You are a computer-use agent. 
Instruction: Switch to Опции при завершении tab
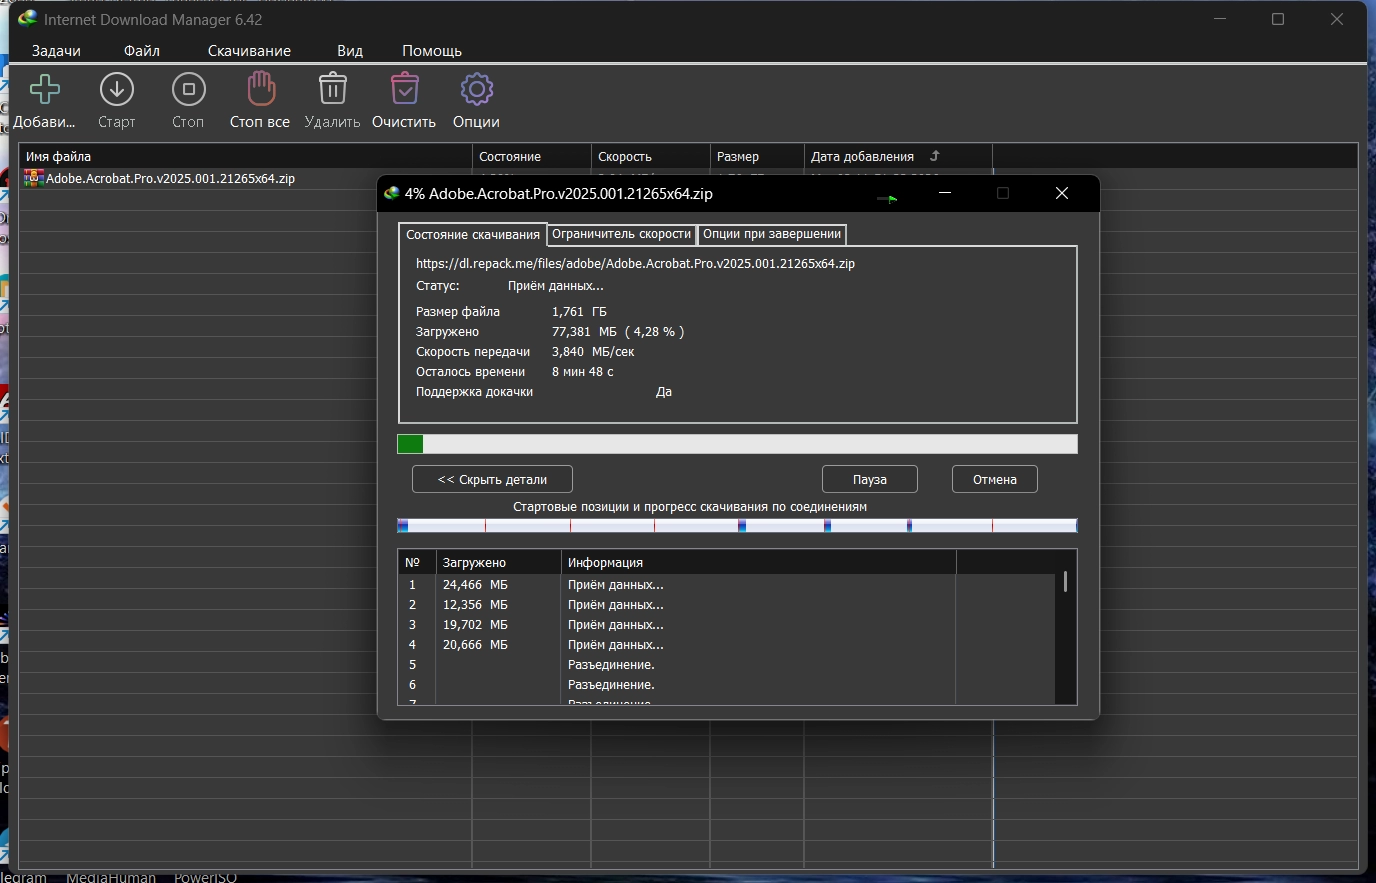pos(772,234)
